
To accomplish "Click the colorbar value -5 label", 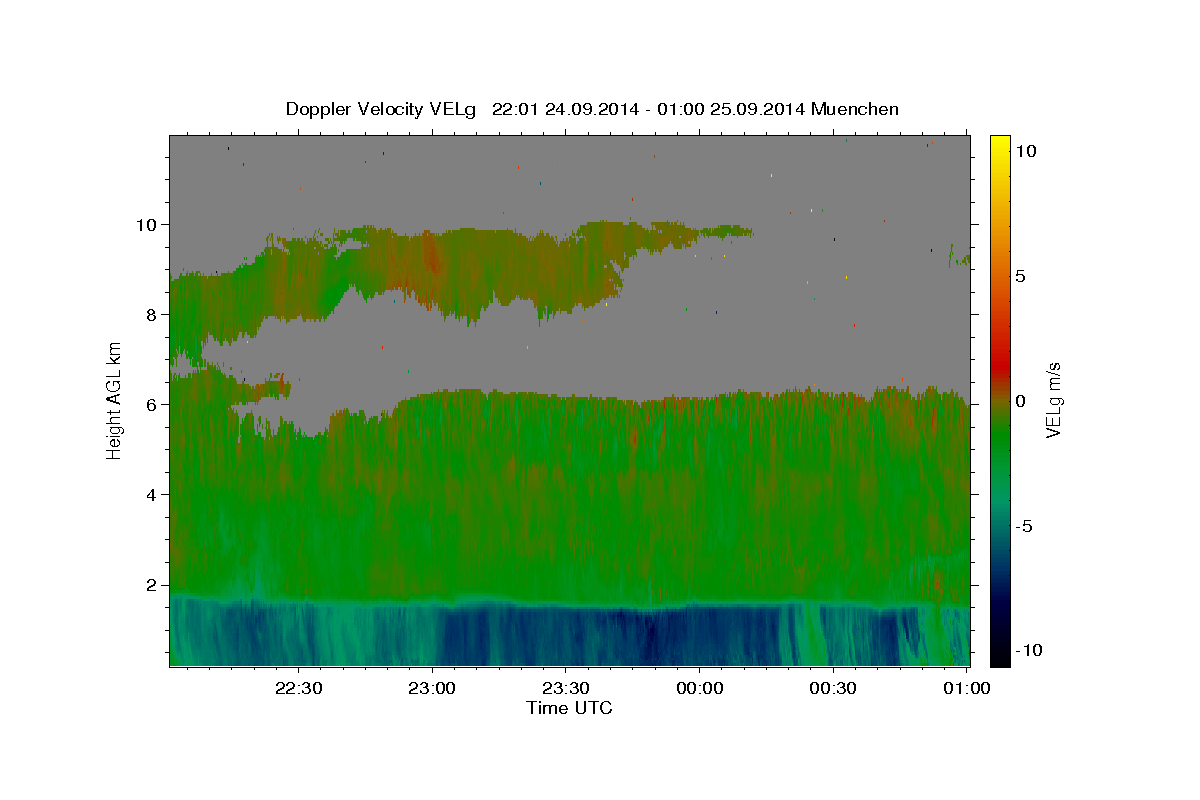I will pos(1024,526).
